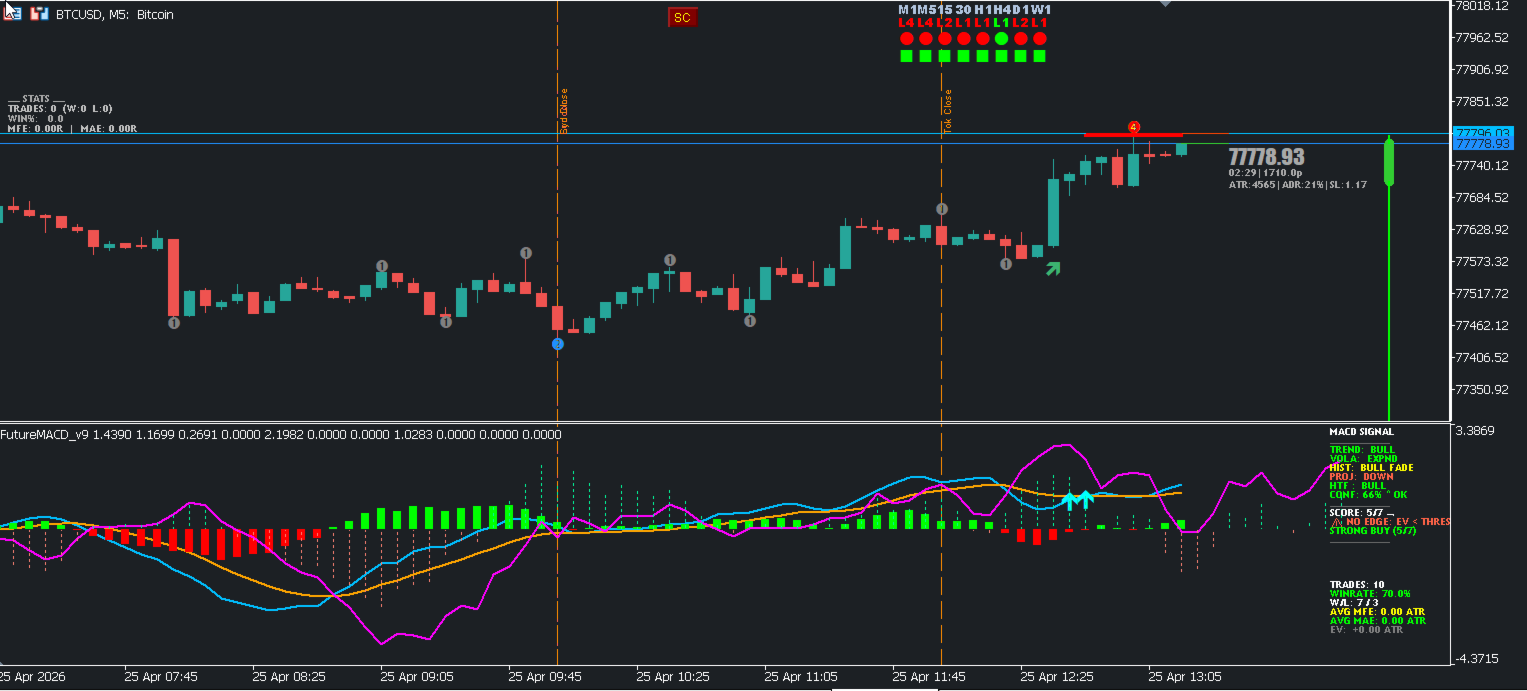Image resolution: width=1527 pixels, height=691 pixels.
Task: Click the Syd Close session label
Action: [x=563, y=111]
